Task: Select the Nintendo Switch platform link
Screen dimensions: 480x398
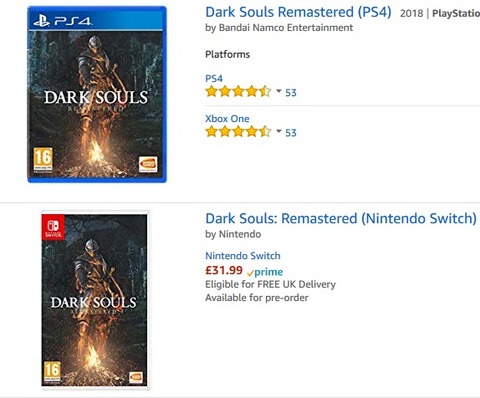Action: click(243, 256)
